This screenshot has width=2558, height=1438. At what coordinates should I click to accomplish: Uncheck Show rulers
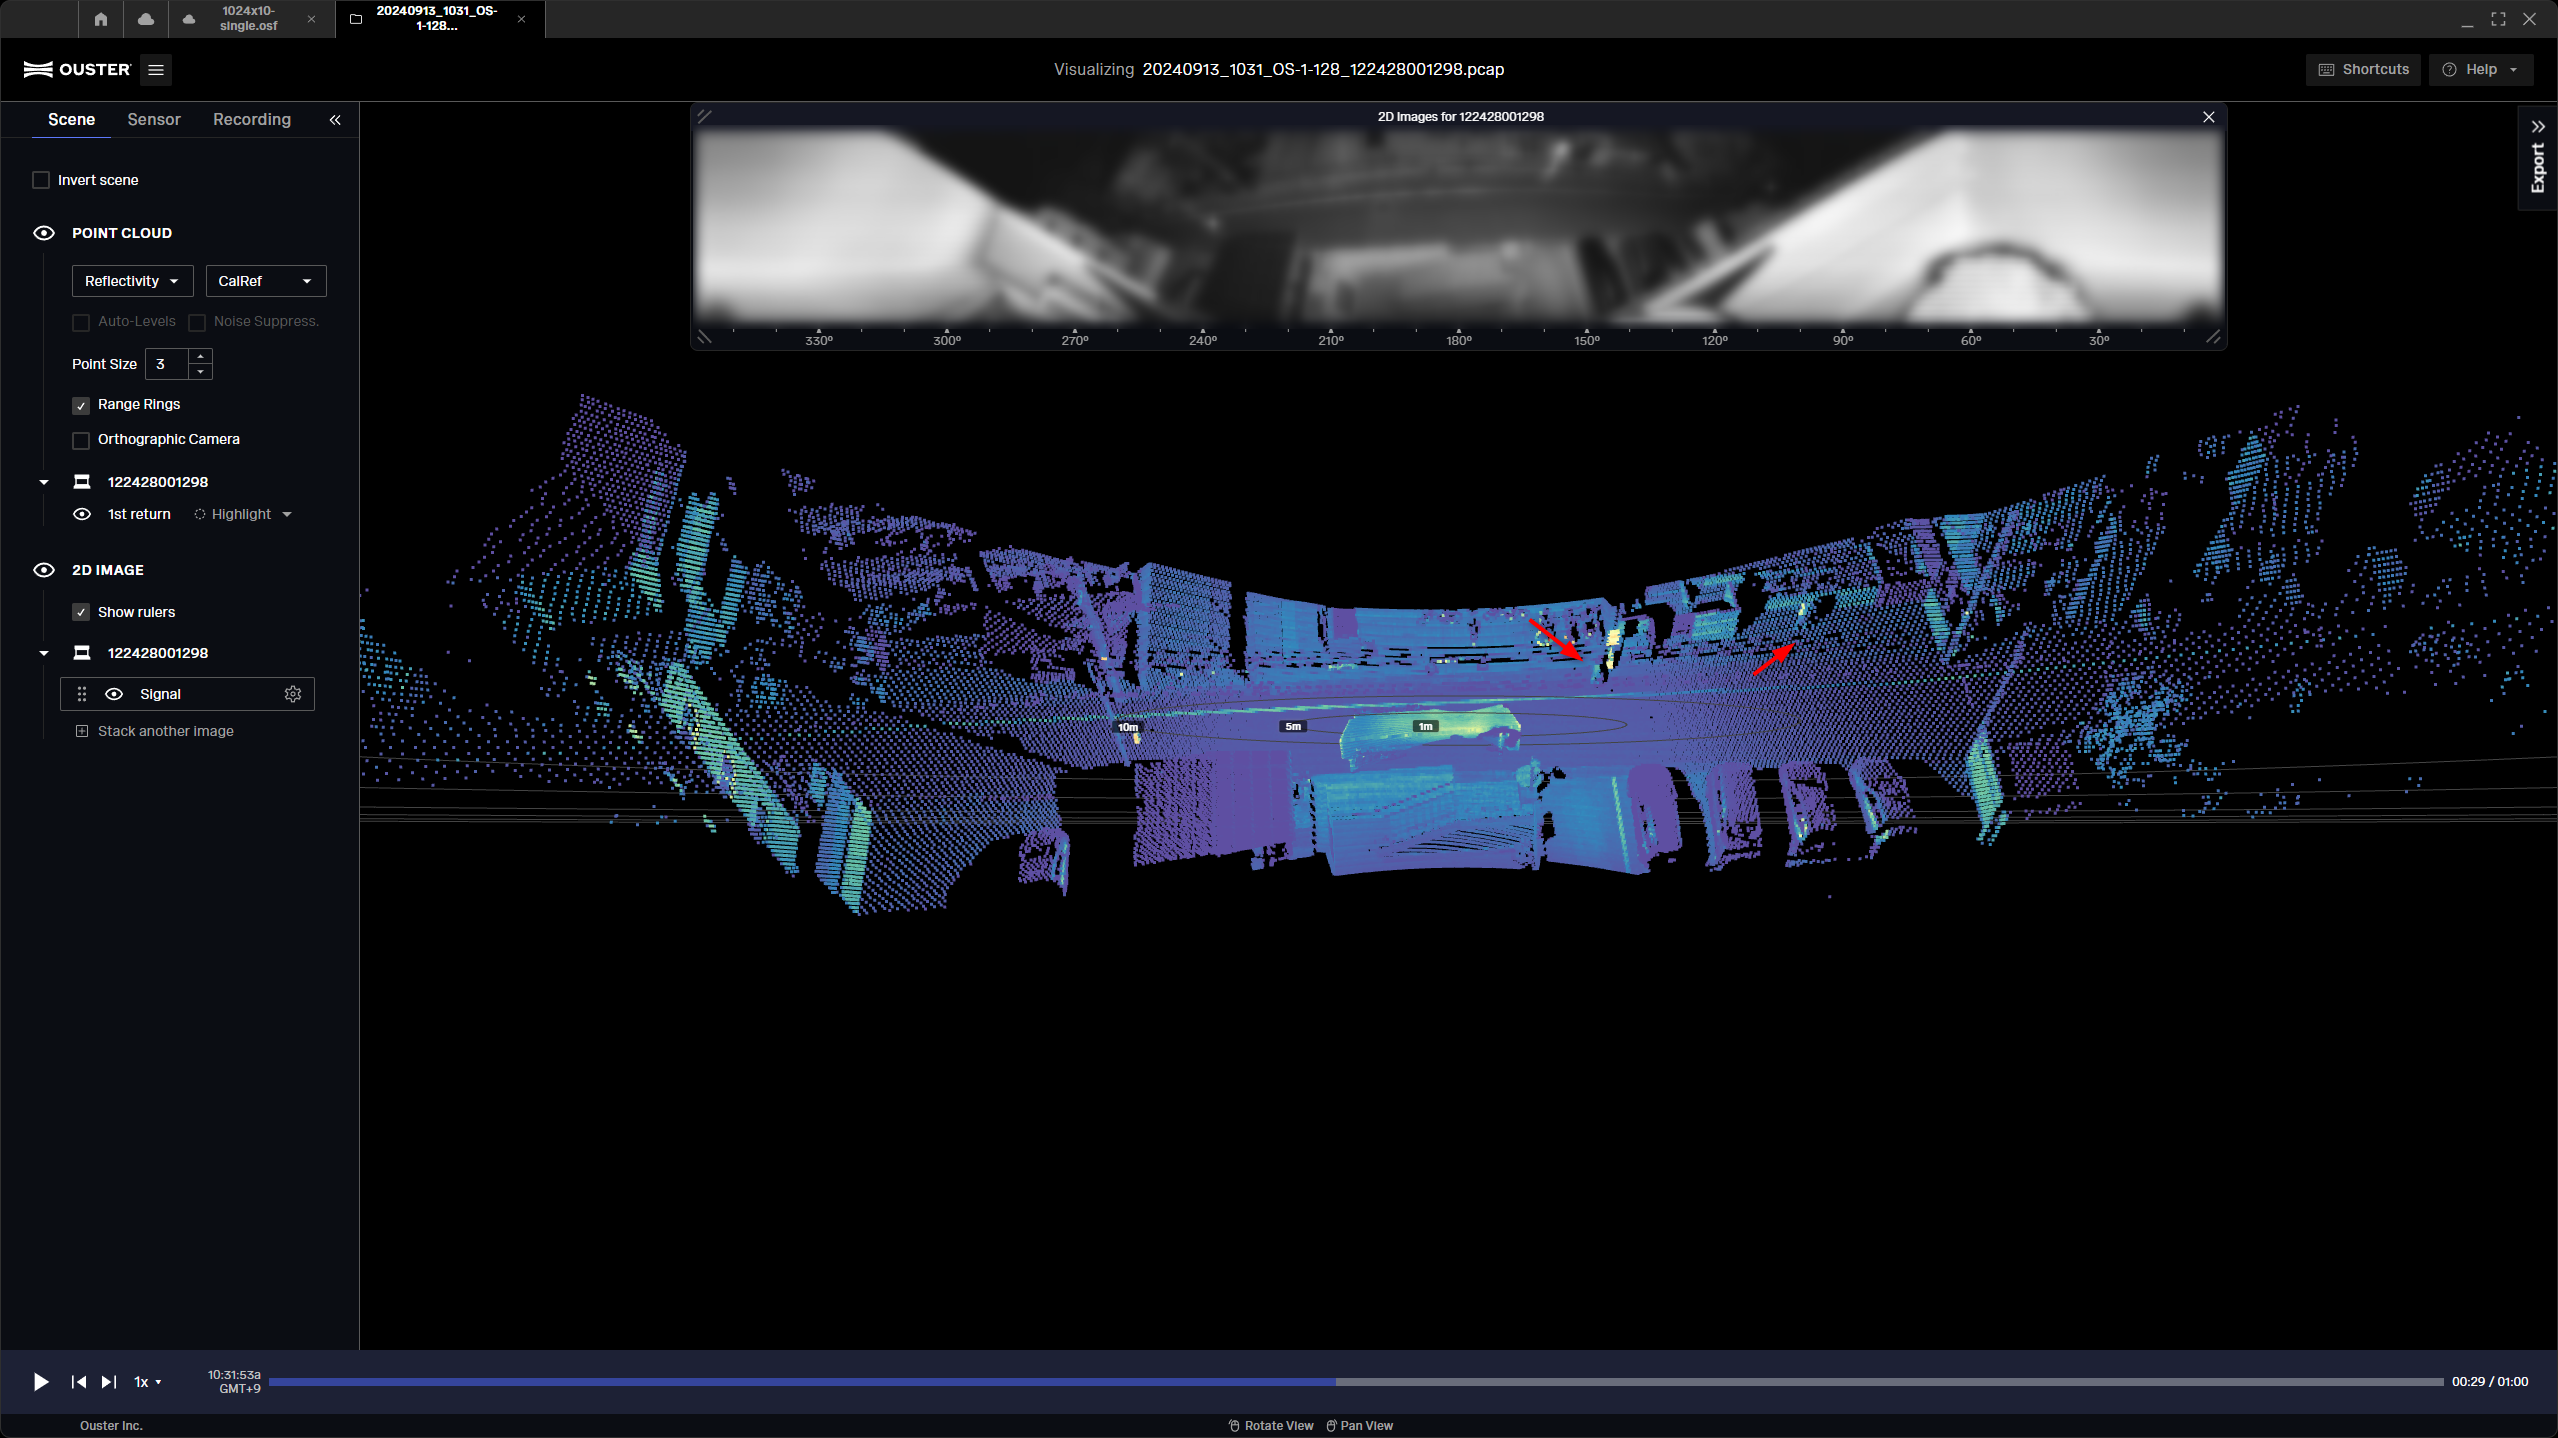tap(81, 612)
